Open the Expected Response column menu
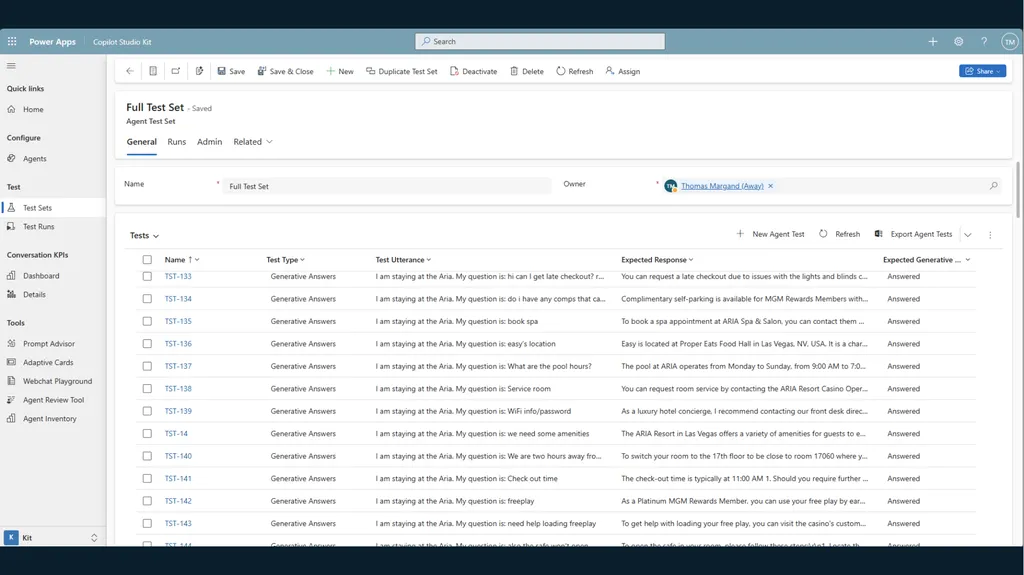This screenshot has width=1024, height=575. pos(657,259)
